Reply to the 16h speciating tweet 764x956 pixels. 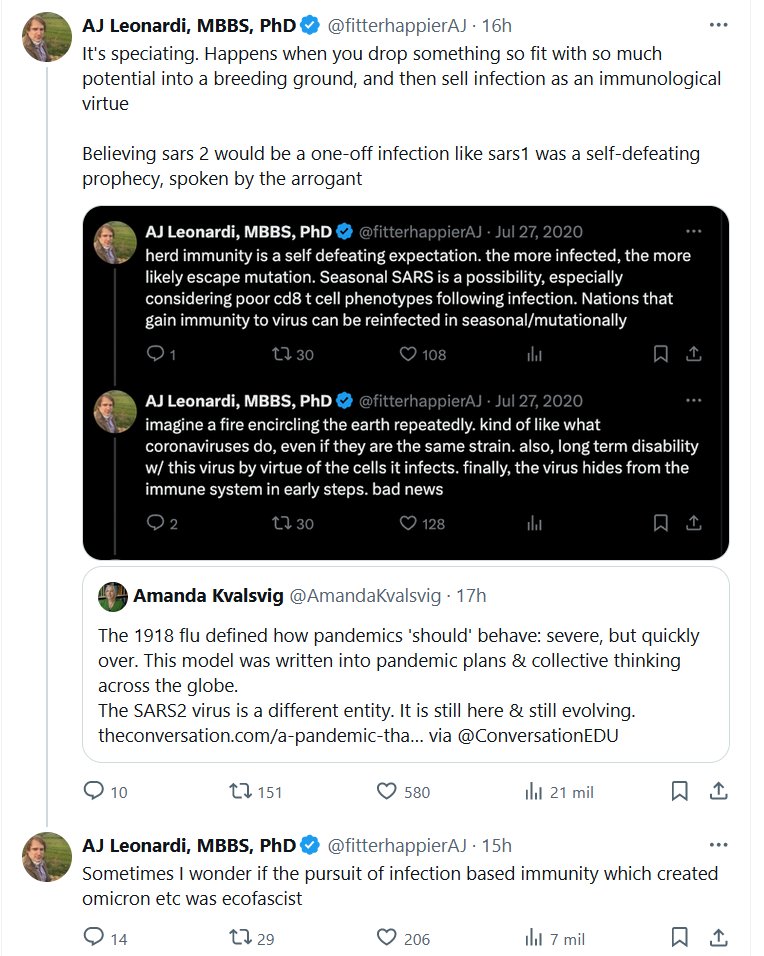[x=94, y=791]
